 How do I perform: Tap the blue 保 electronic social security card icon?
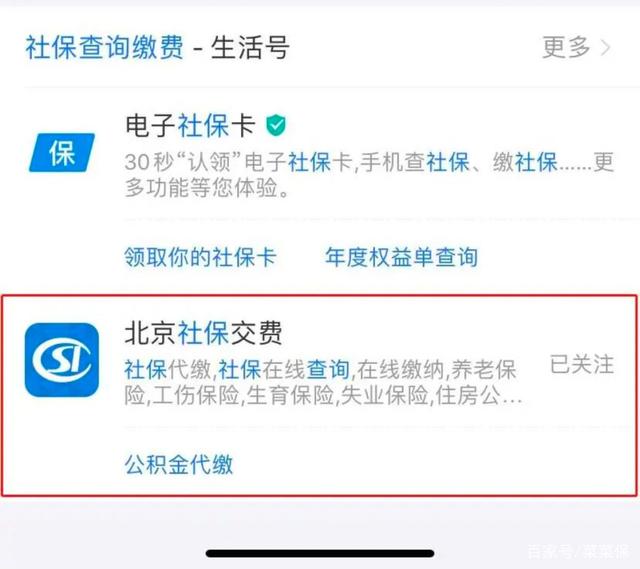tap(62, 153)
